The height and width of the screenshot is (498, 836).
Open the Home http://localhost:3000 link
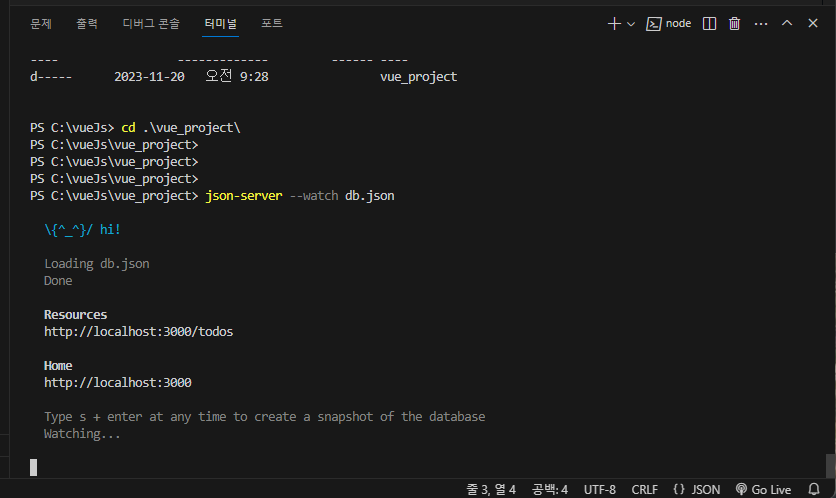point(118,383)
